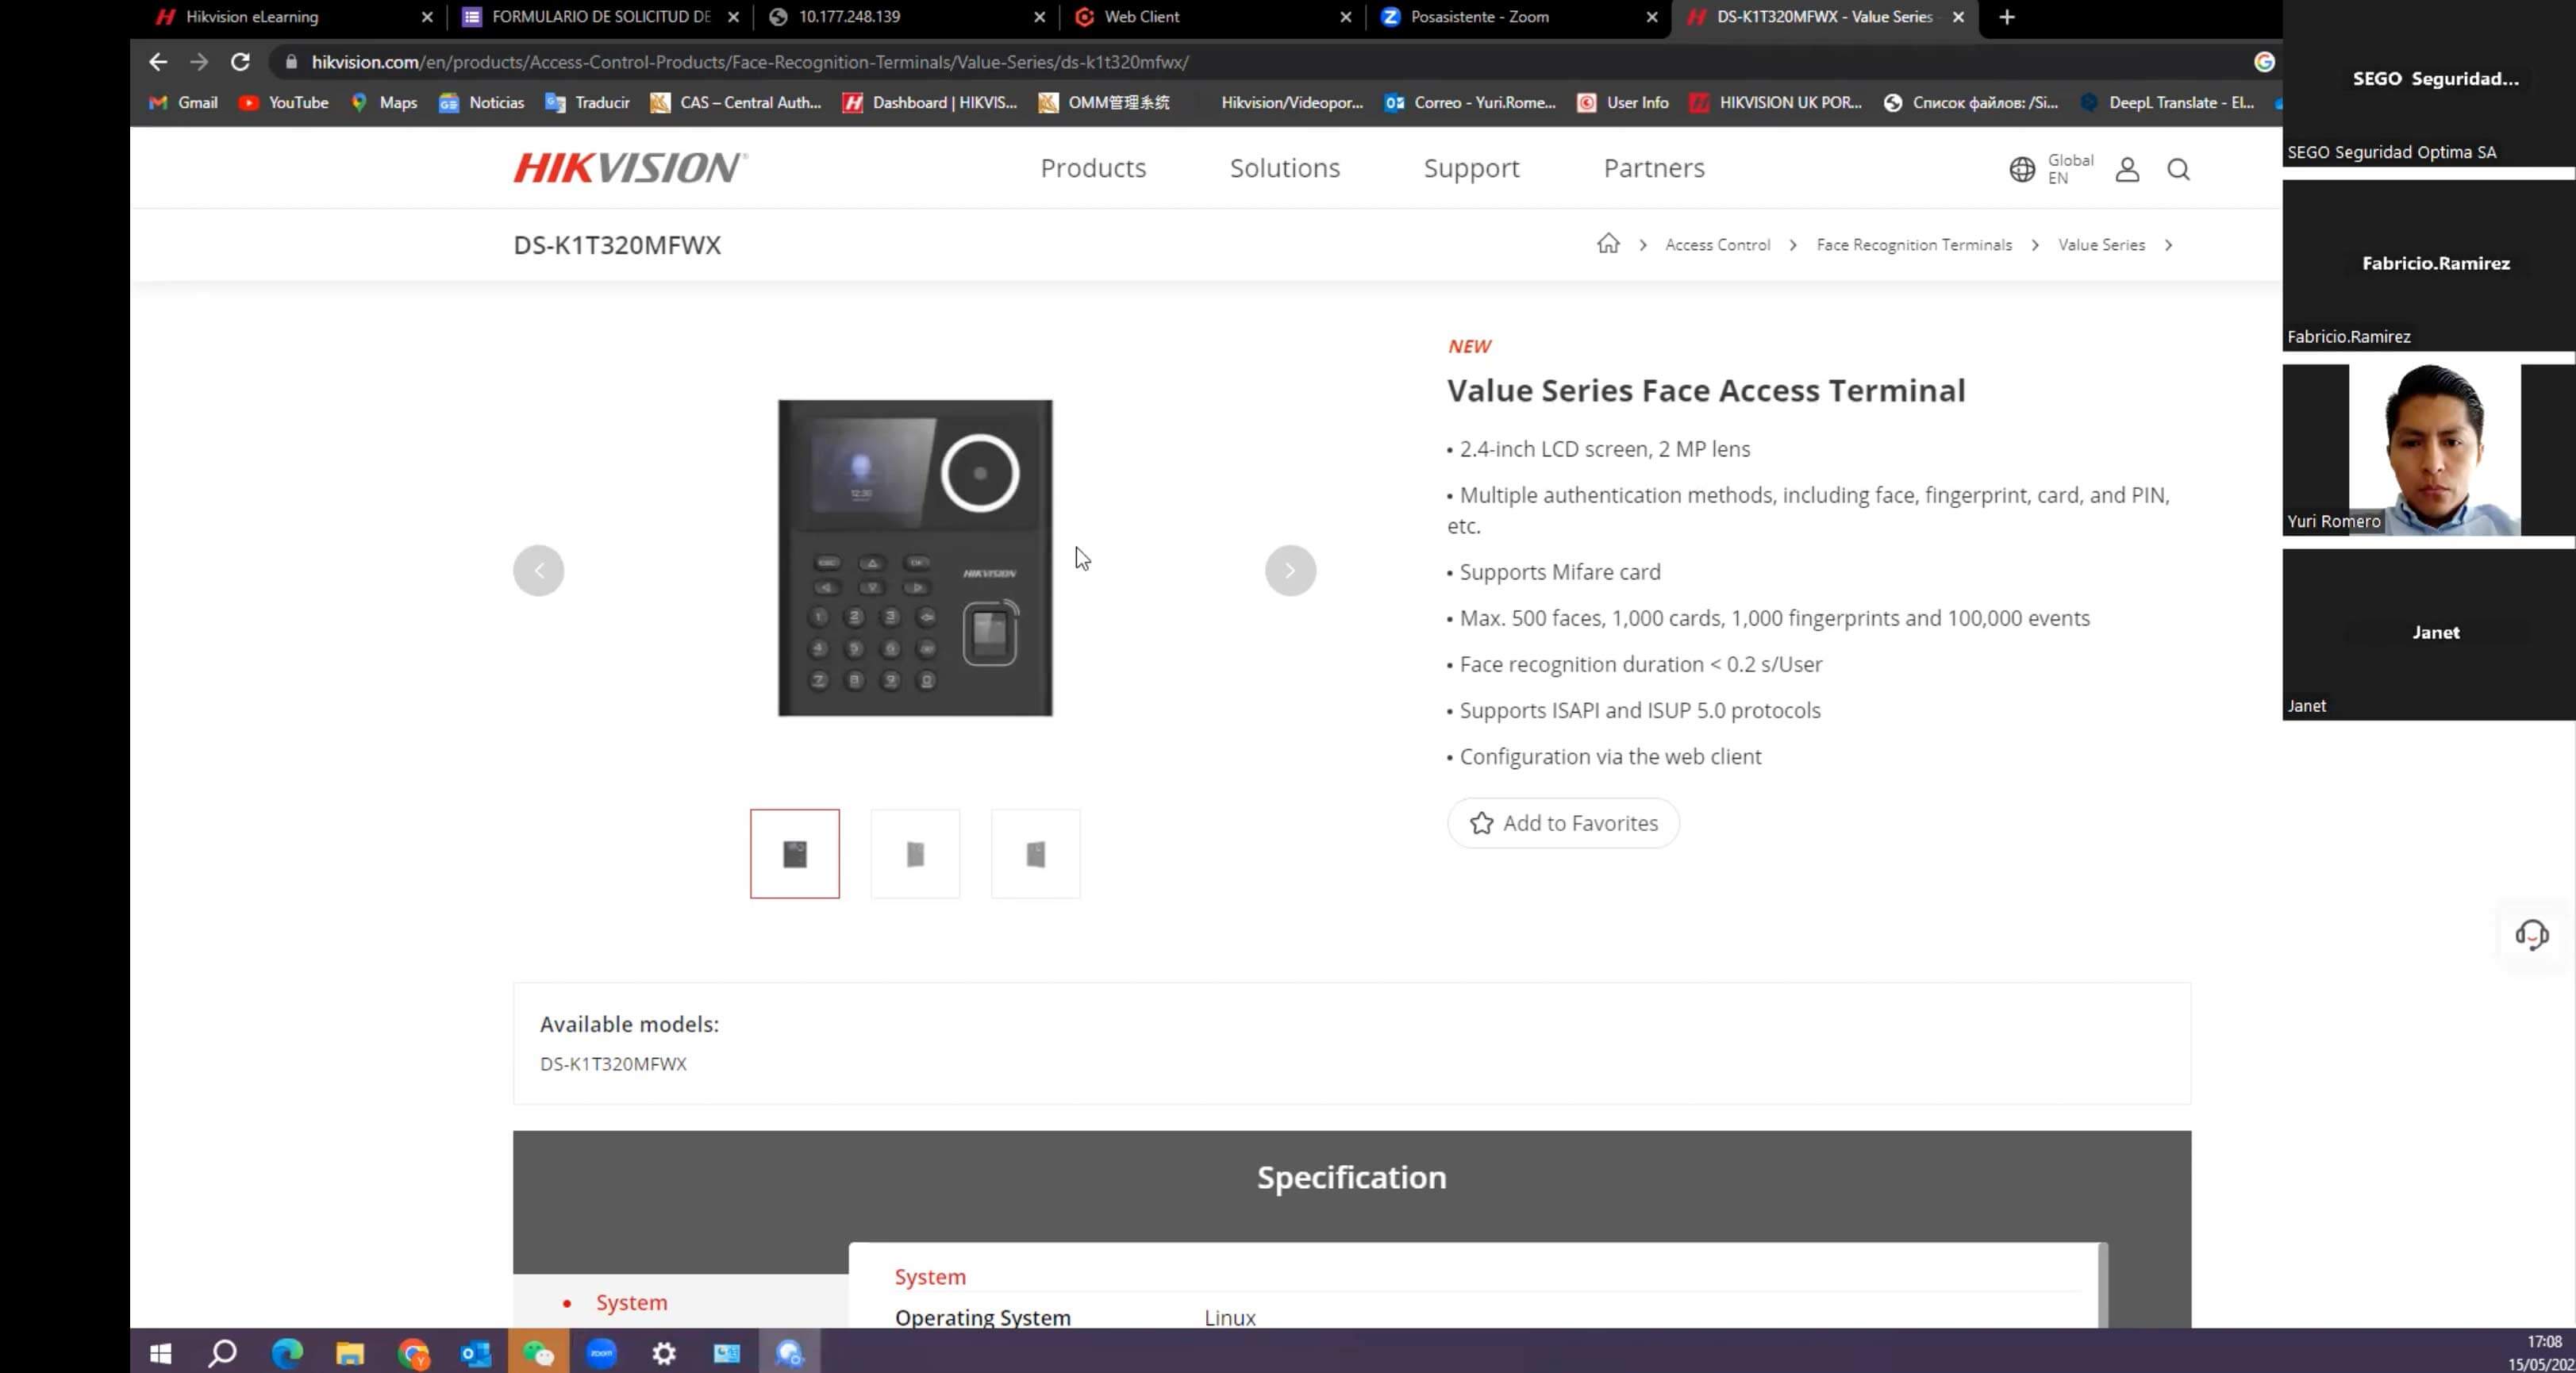Open WeChat from the taskbar
Image resolution: width=2576 pixels, height=1373 pixels.
tap(539, 1353)
